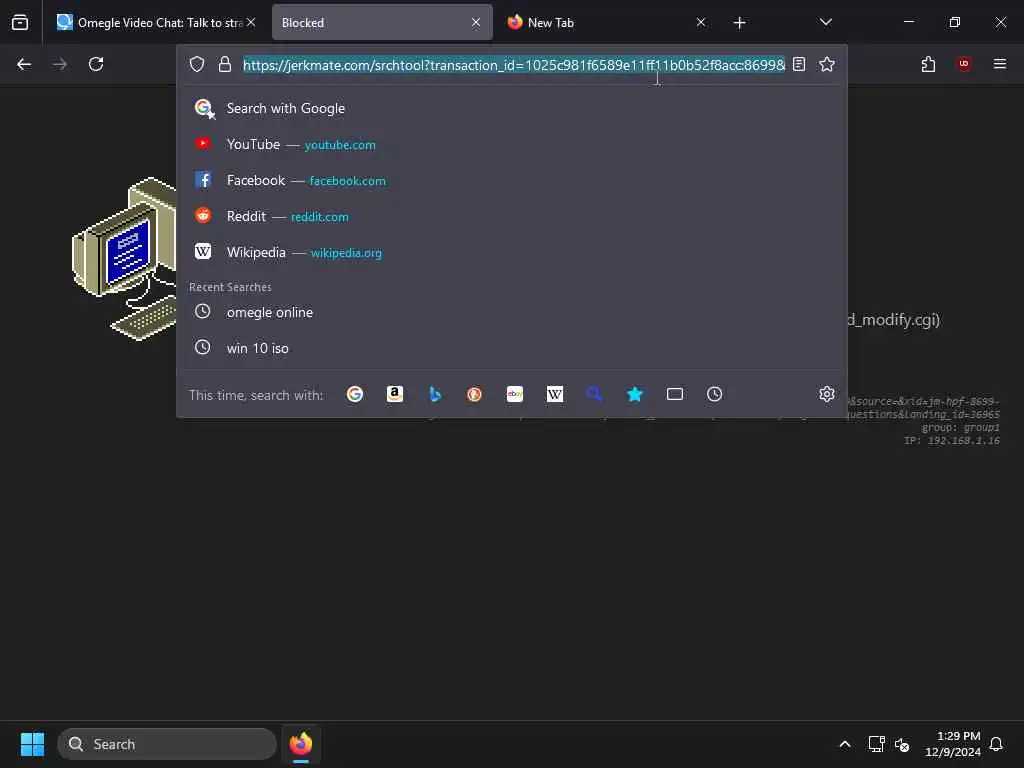Open the notifications bell icon
The image size is (1024, 768).
pyautogui.click(x=996, y=744)
